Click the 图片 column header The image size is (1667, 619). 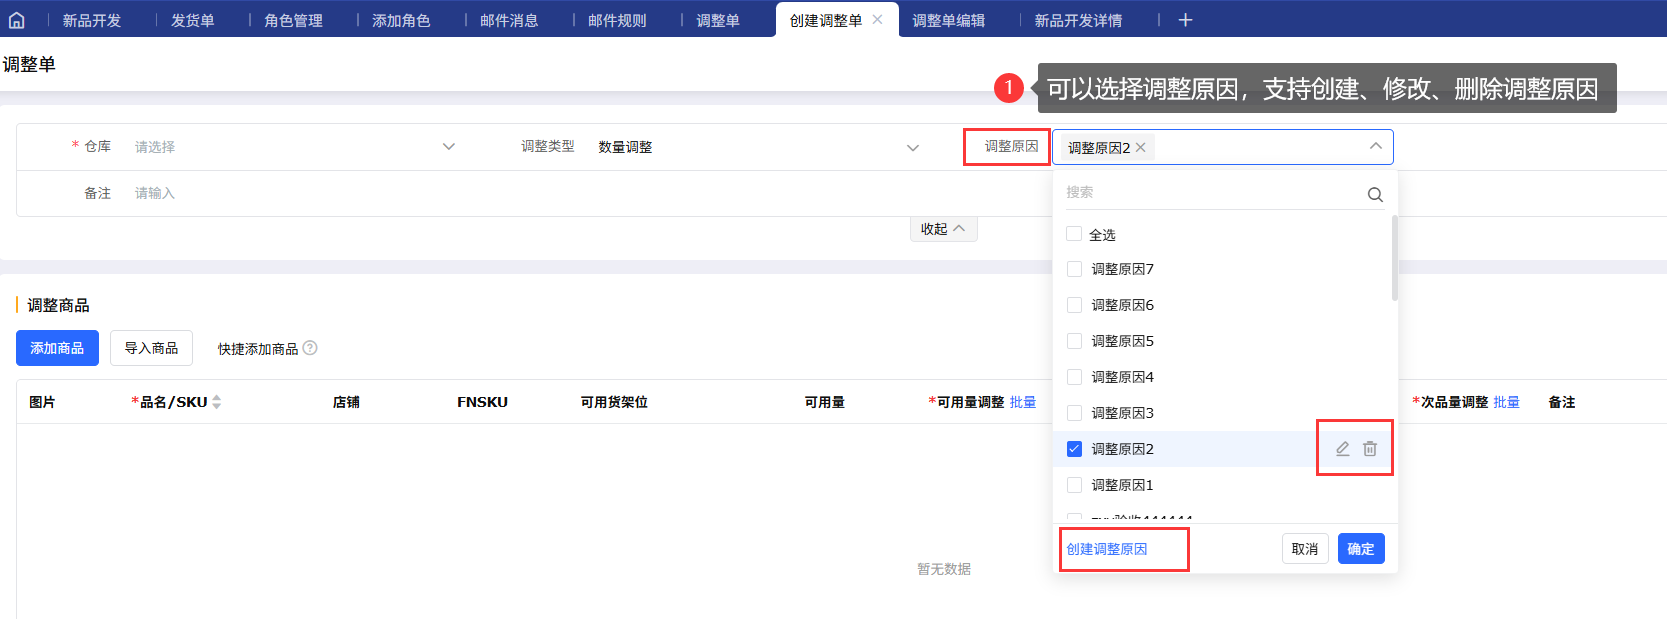click(x=42, y=402)
